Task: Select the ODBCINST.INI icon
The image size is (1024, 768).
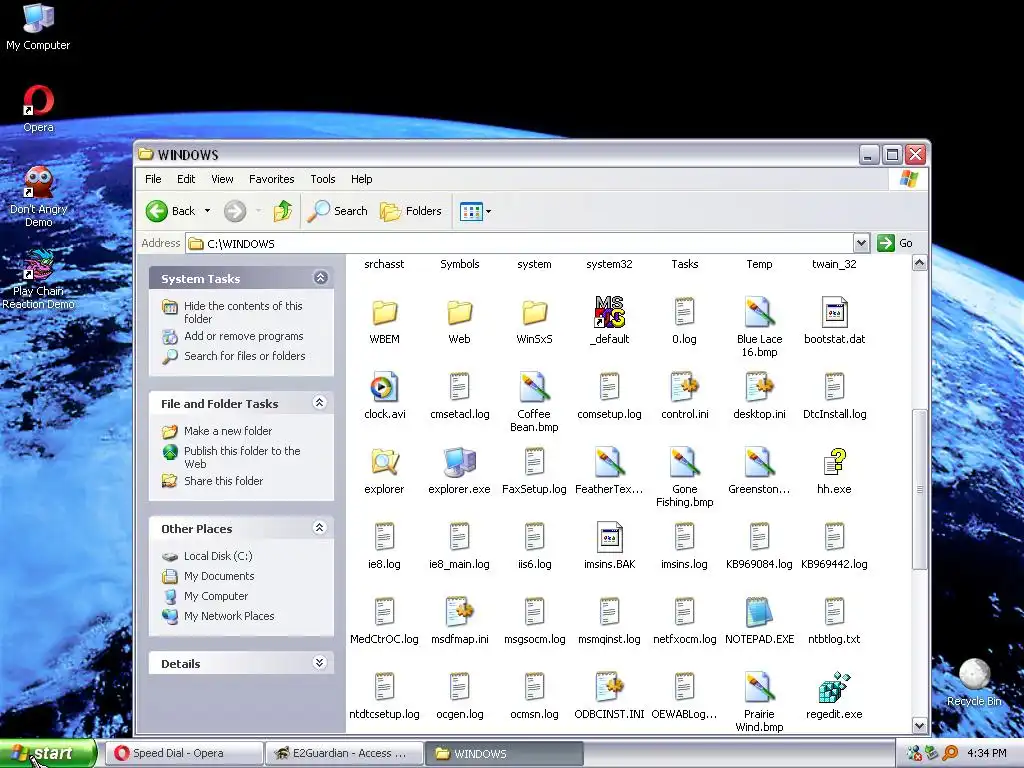Action: (609, 687)
